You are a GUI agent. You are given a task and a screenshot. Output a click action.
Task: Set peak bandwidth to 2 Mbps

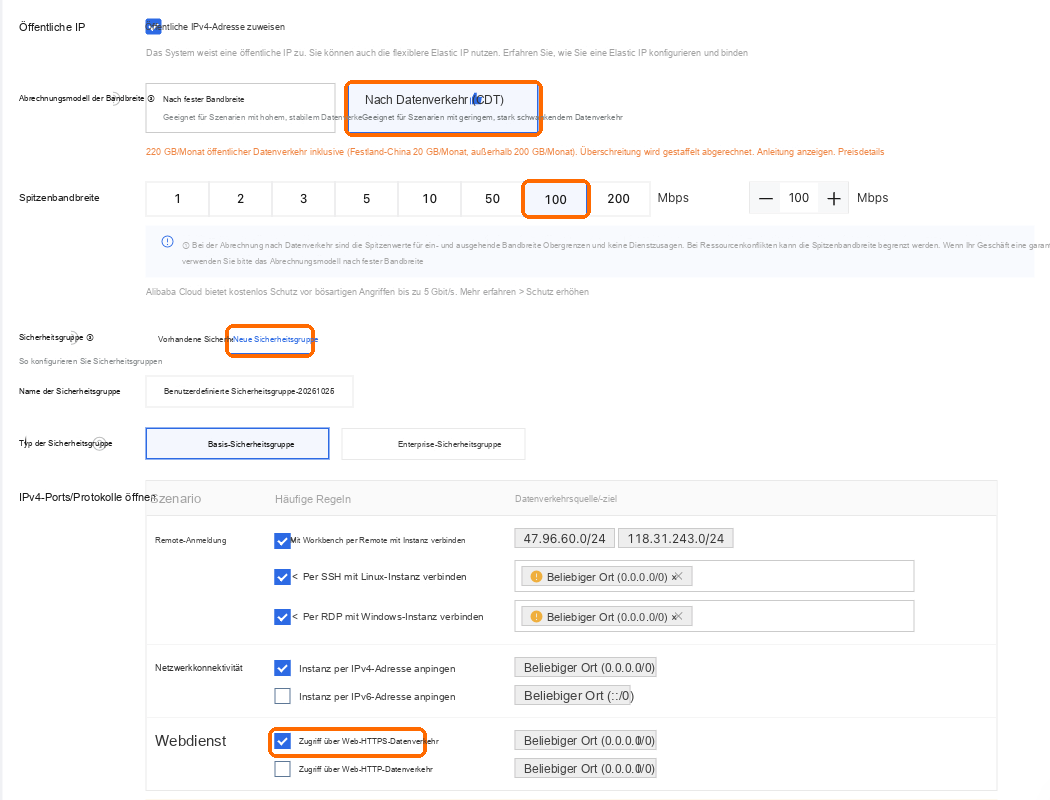pos(240,199)
